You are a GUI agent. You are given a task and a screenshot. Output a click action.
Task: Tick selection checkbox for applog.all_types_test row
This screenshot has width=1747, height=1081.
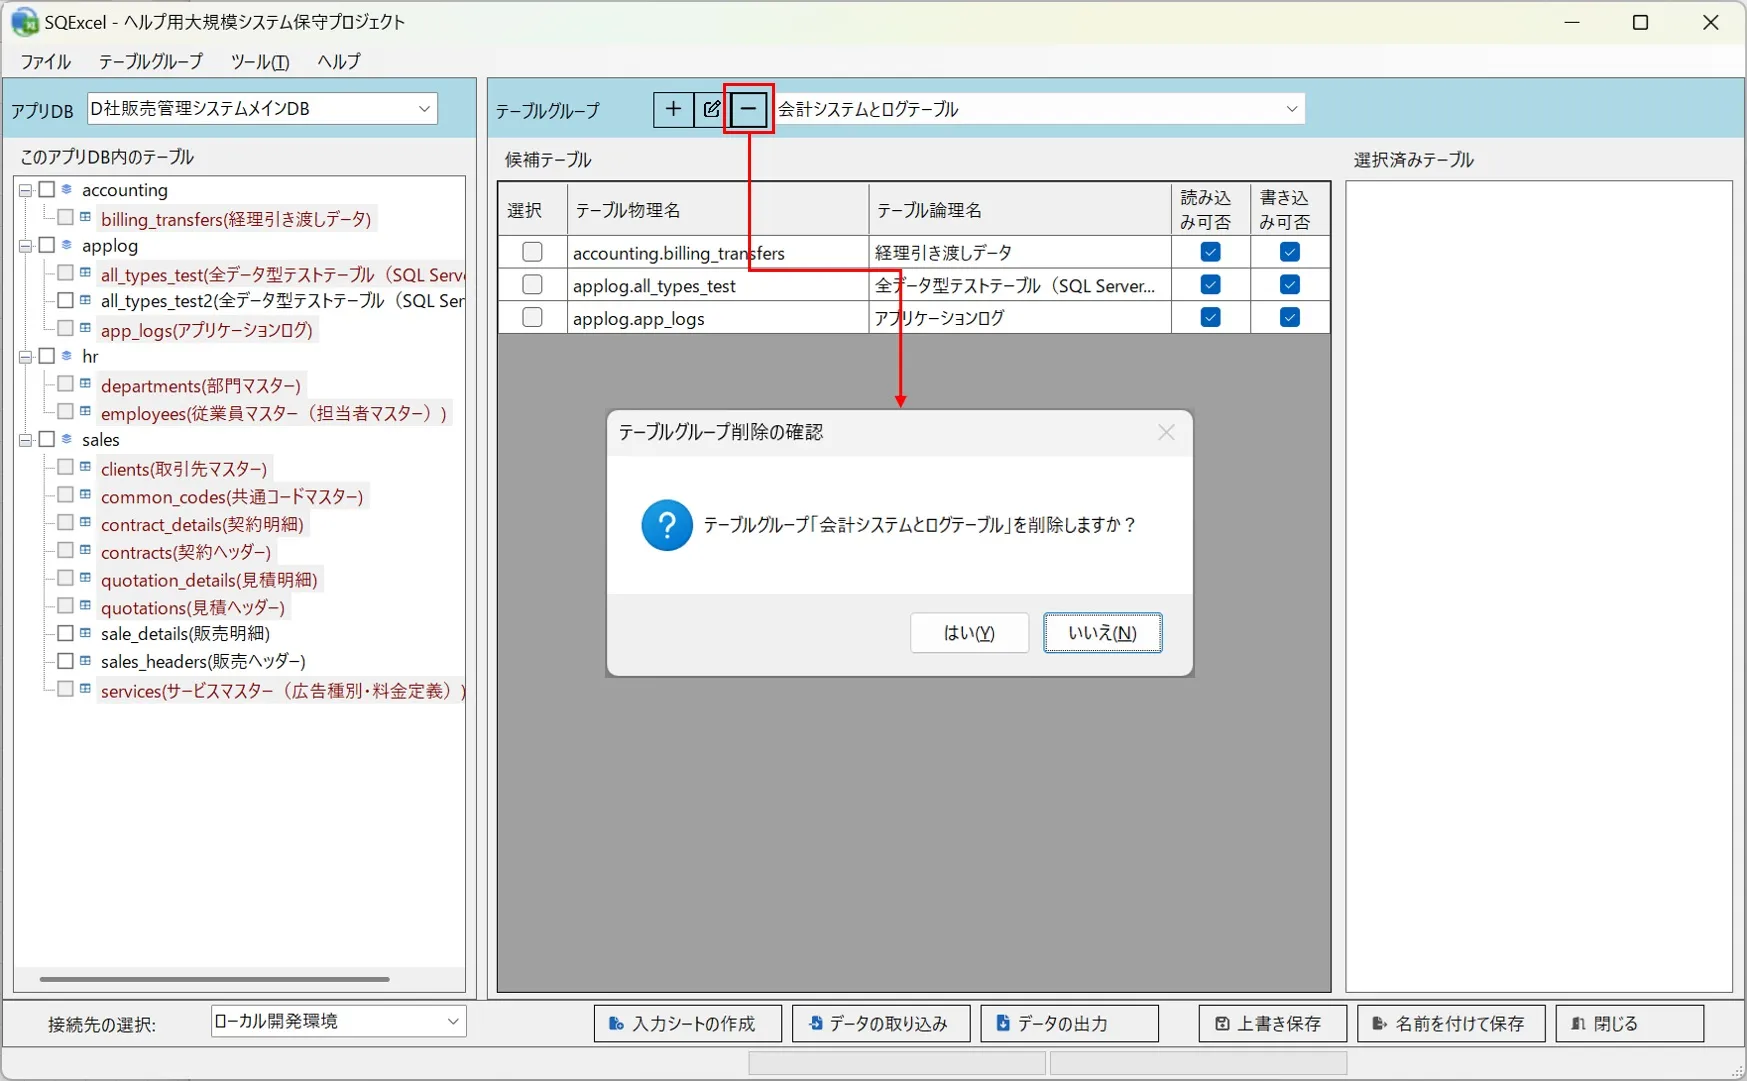[532, 285]
